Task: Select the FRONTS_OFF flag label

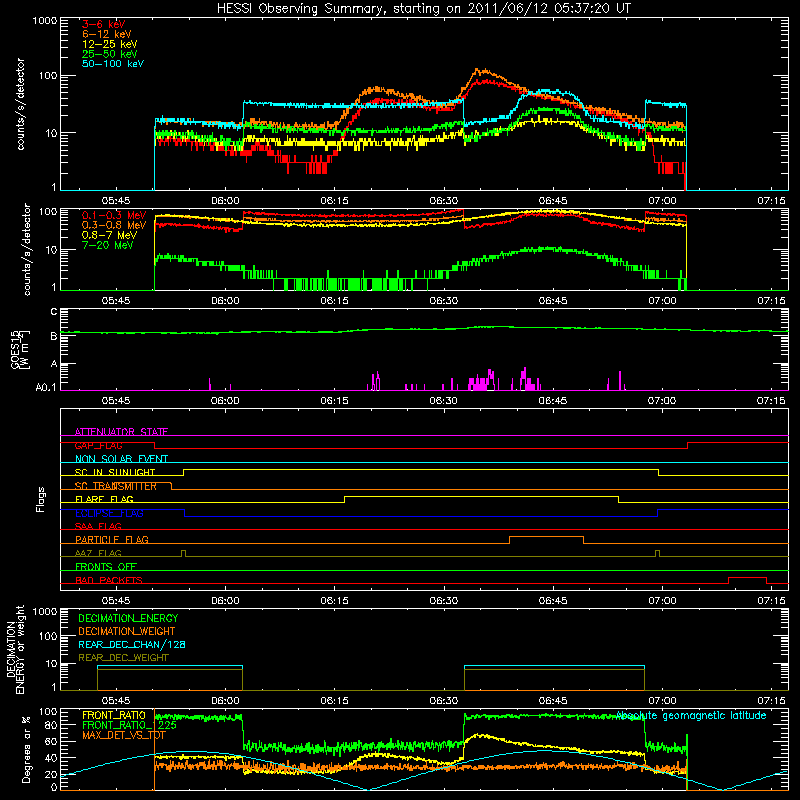Action: coord(106,566)
